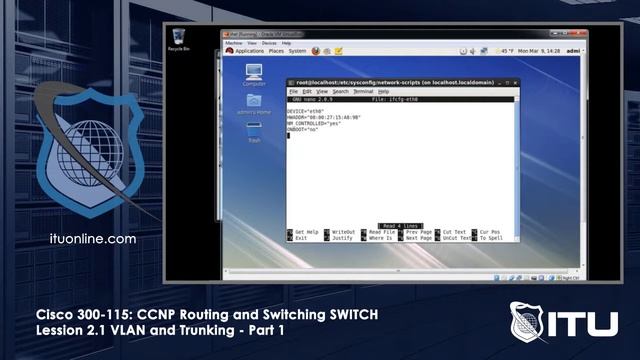The width and height of the screenshot is (640, 360).
Task: Click the WriteOut shortcut label
Action: click(x=343, y=232)
